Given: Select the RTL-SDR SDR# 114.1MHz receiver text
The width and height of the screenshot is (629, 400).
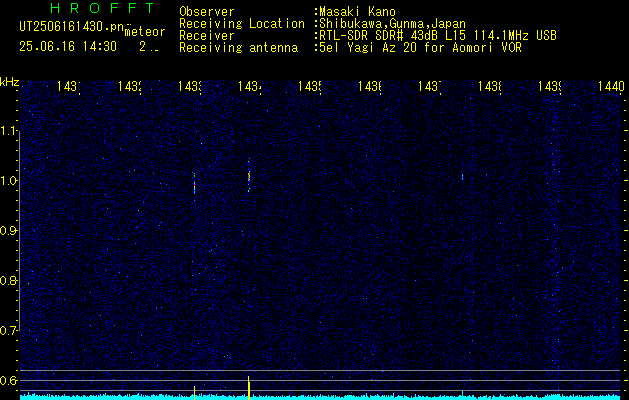Looking at the screenshot, I should pyautogui.click(x=438, y=36).
